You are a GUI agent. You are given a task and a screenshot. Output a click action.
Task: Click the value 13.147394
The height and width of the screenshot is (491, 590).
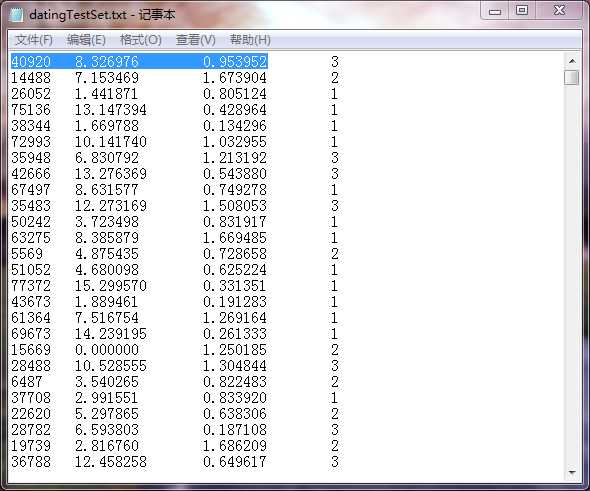111,110
